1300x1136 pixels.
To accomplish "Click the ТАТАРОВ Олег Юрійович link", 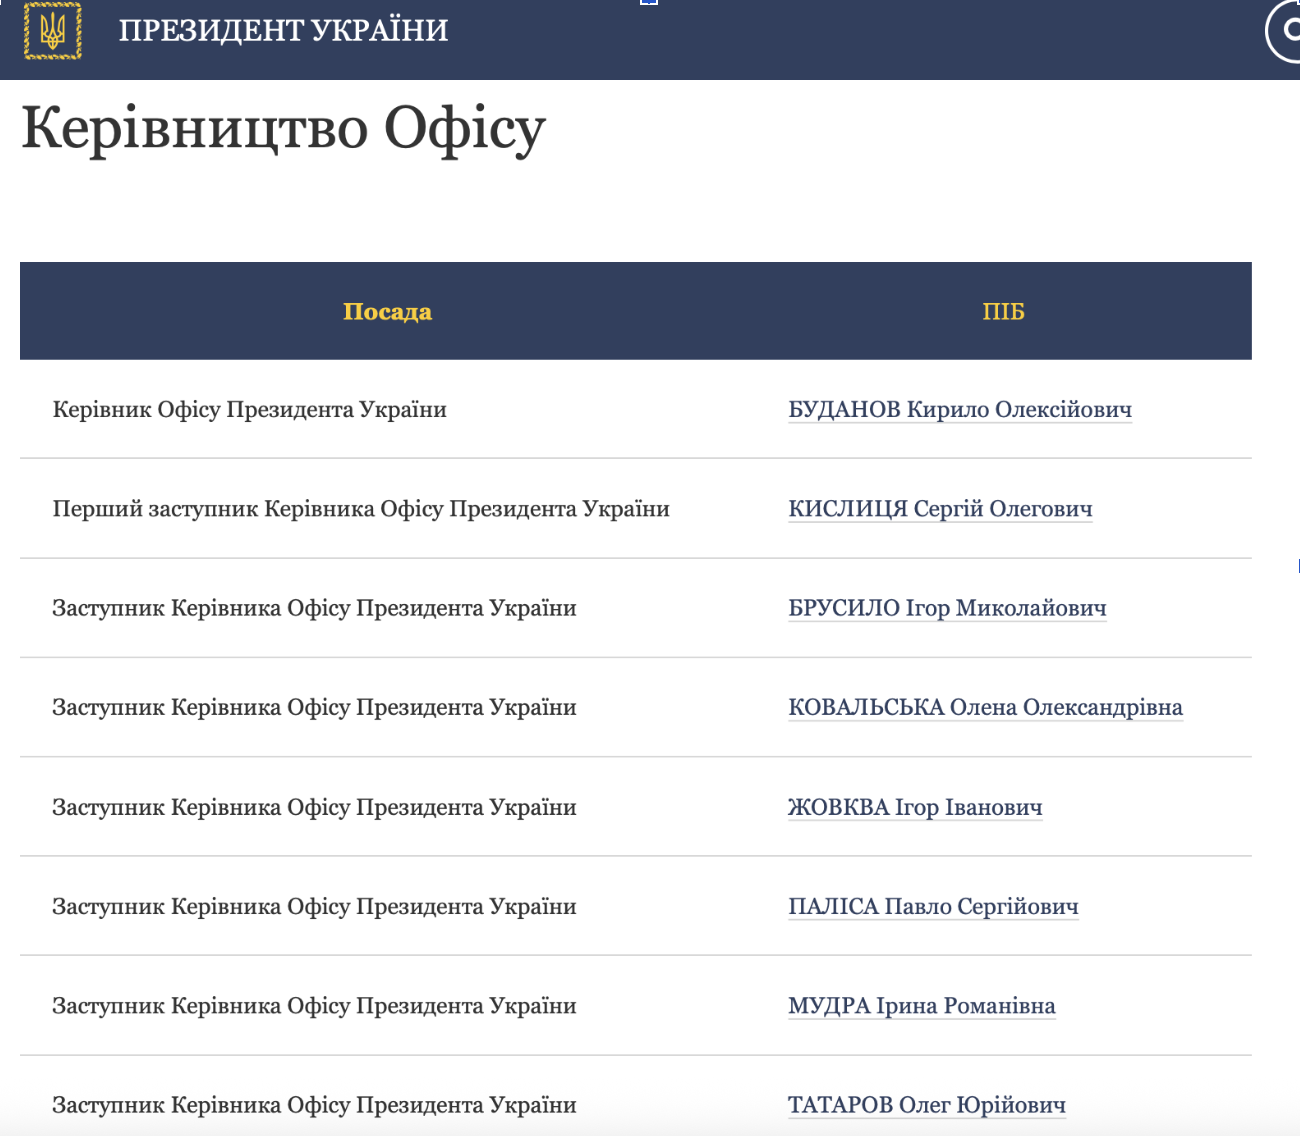I will (x=926, y=1105).
